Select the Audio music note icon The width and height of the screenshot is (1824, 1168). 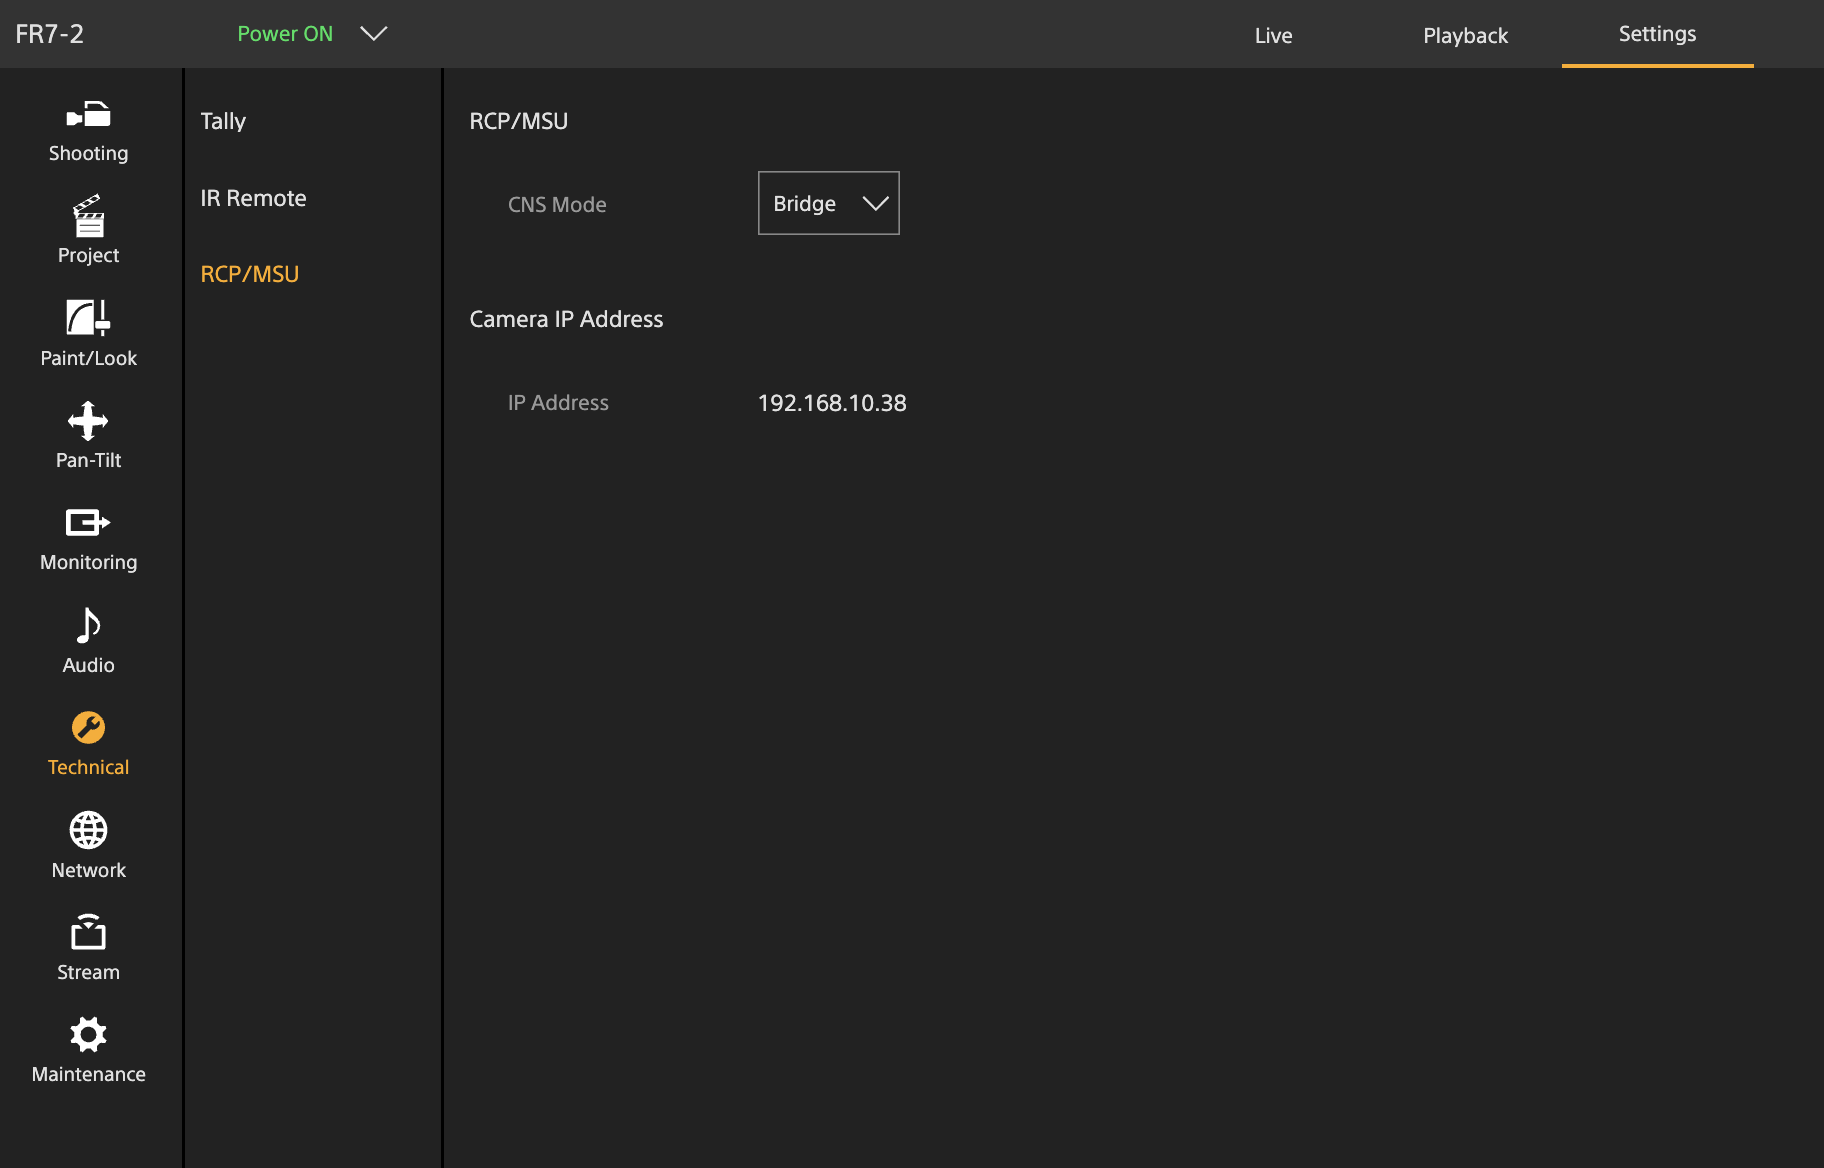click(88, 625)
